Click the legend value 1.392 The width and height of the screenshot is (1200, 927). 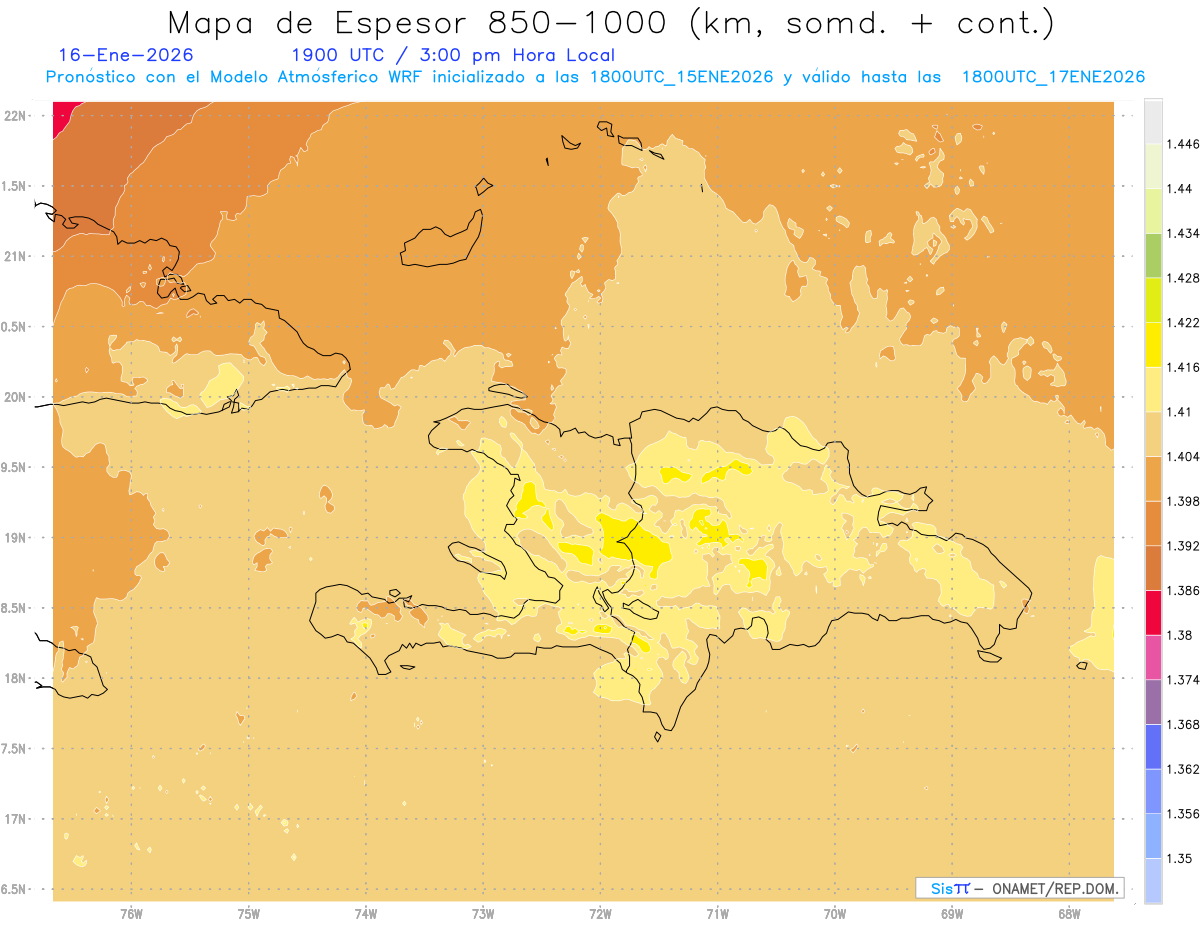click(x=1182, y=546)
